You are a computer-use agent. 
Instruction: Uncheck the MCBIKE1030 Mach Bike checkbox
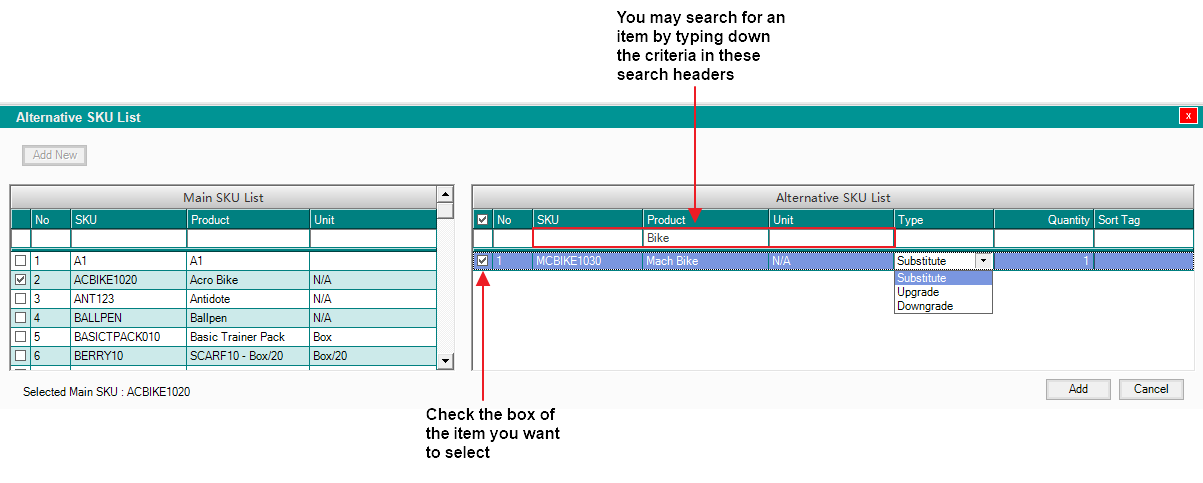pyautogui.click(x=483, y=261)
